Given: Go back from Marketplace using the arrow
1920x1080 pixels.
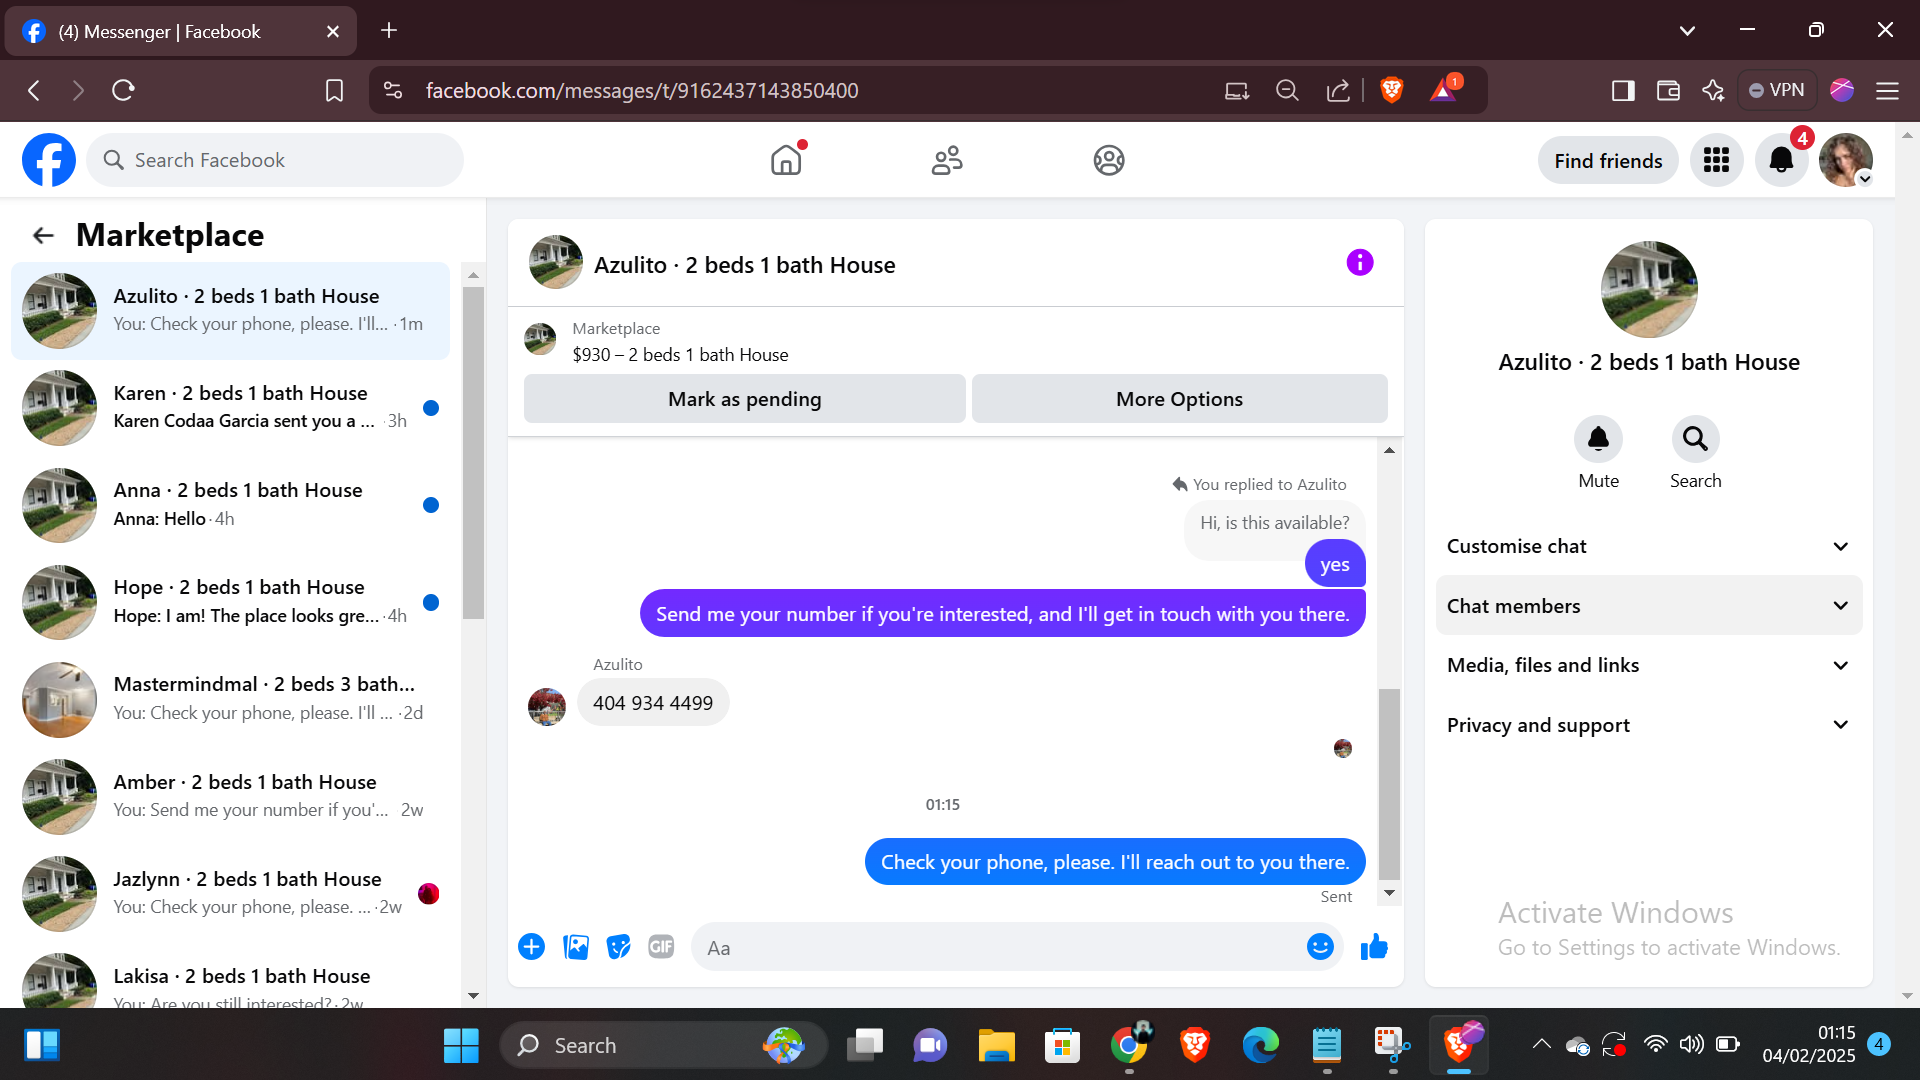Looking at the screenshot, I should click(x=43, y=235).
